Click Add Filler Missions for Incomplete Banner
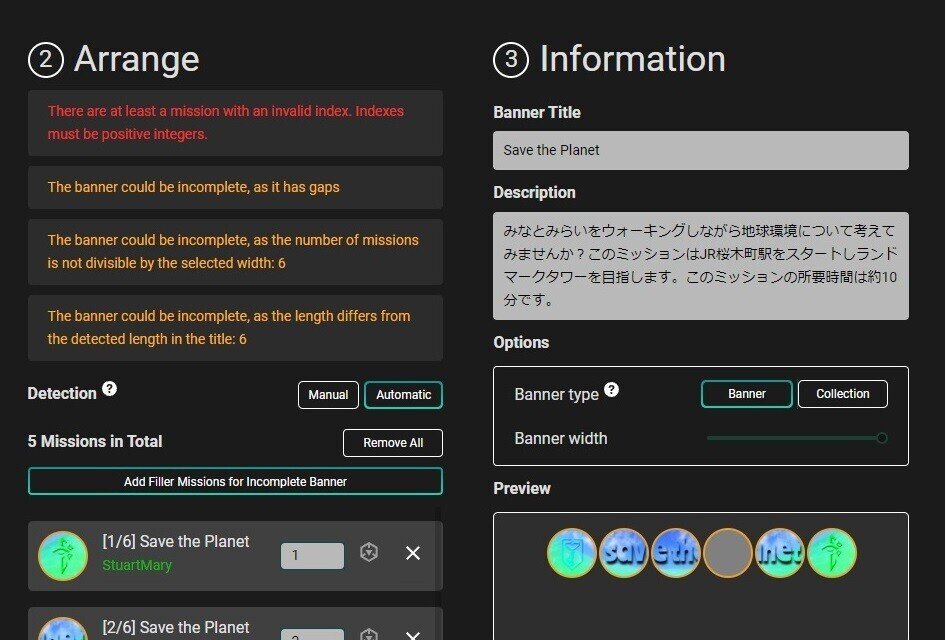 234,481
